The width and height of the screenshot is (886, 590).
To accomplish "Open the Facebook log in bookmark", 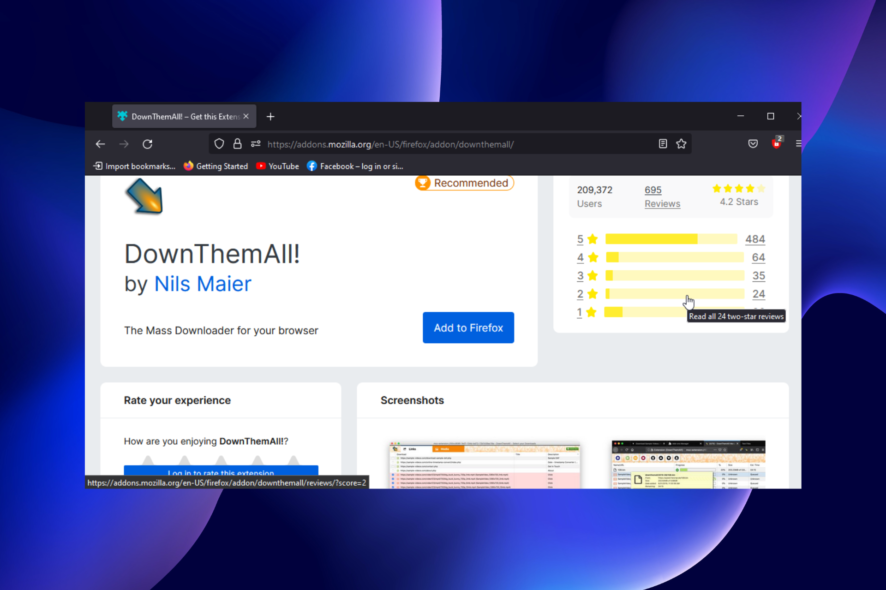I will click(x=355, y=166).
